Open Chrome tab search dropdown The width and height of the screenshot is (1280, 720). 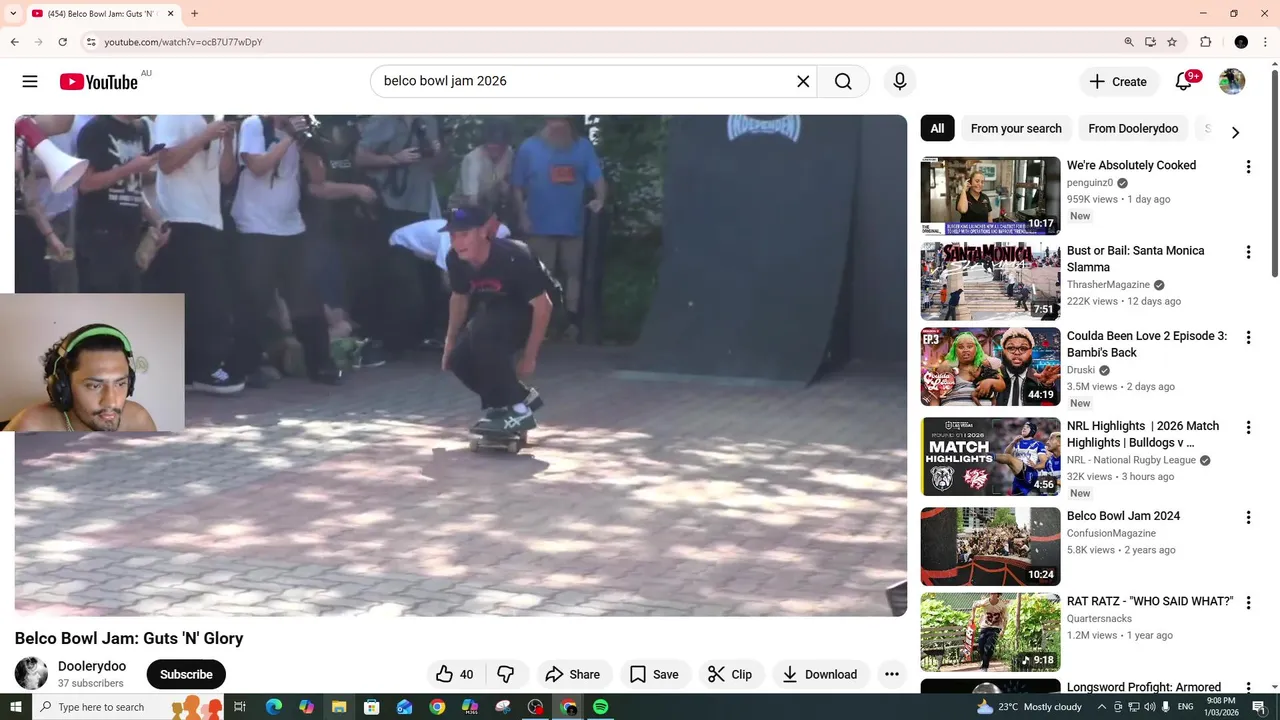(13, 14)
